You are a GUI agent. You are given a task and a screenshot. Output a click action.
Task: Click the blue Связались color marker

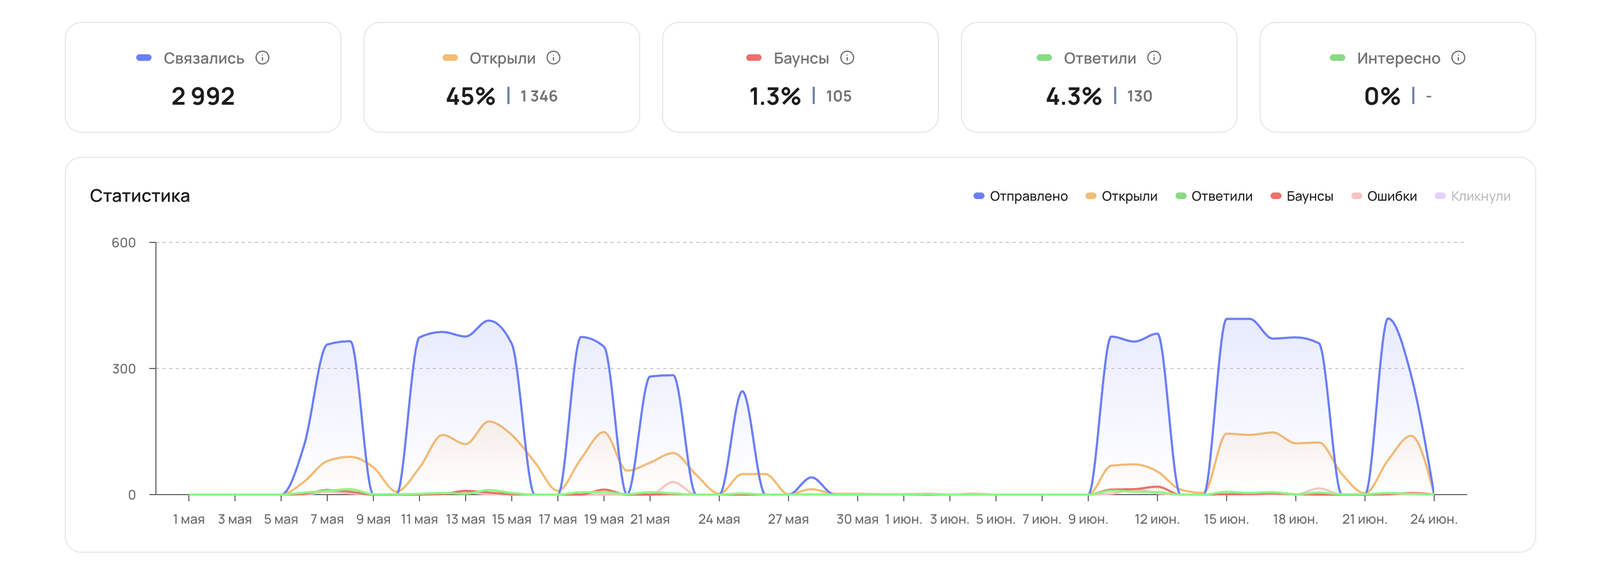coord(144,58)
